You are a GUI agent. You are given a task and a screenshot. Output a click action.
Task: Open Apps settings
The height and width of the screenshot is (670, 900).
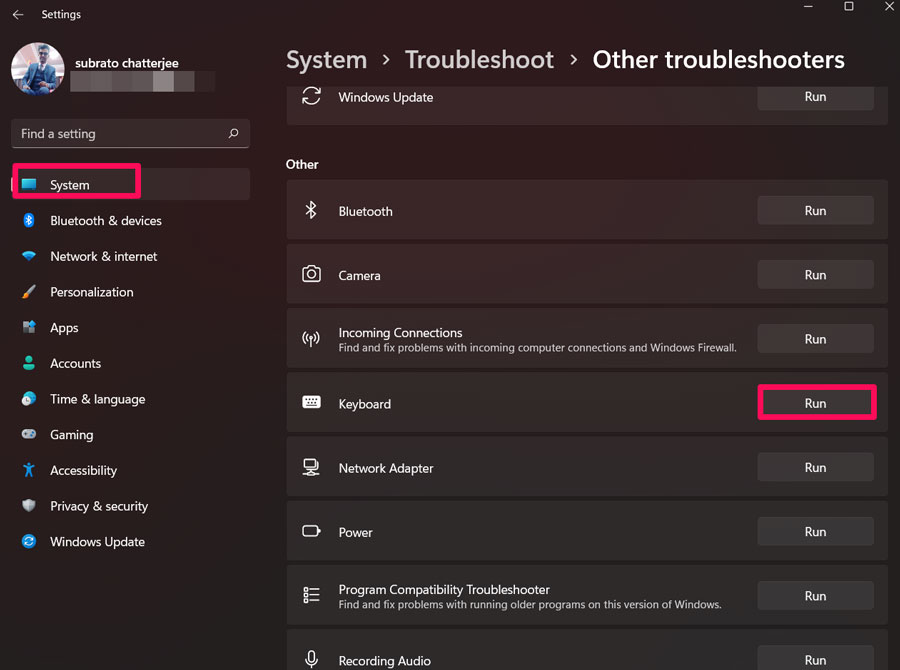[x=131, y=328]
